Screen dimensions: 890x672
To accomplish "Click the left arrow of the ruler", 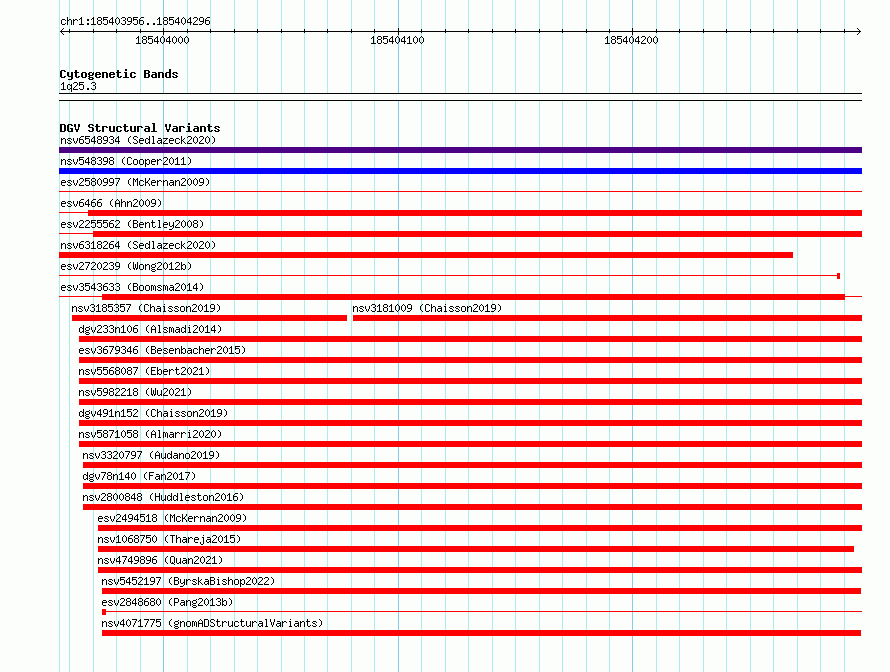I will pyautogui.click(x=63, y=32).
